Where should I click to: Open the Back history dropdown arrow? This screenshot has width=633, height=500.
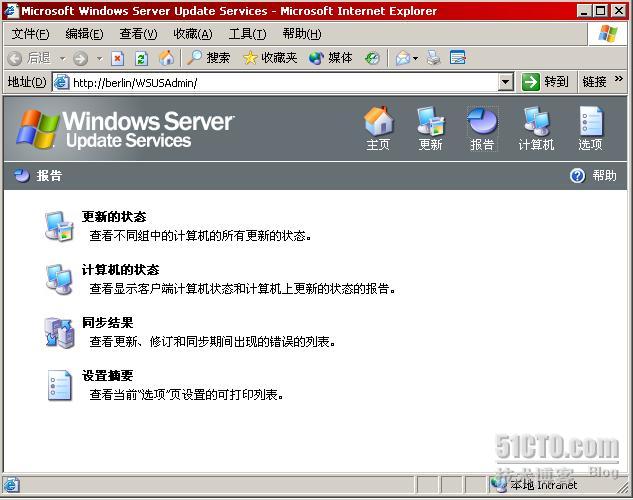pos(62,59)
